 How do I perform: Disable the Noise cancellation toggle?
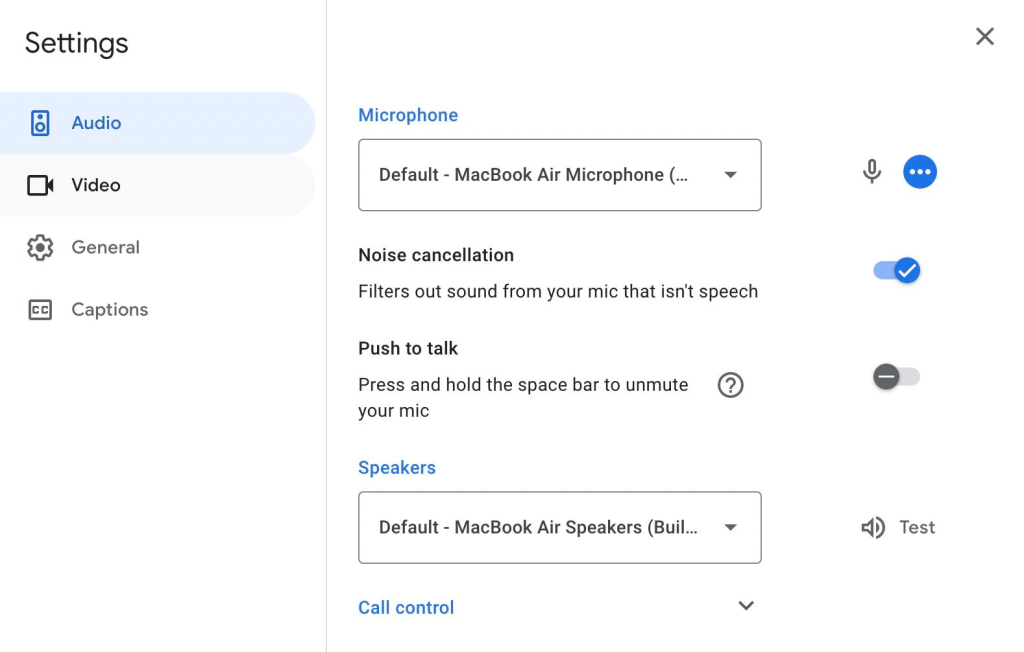[897, 270]
